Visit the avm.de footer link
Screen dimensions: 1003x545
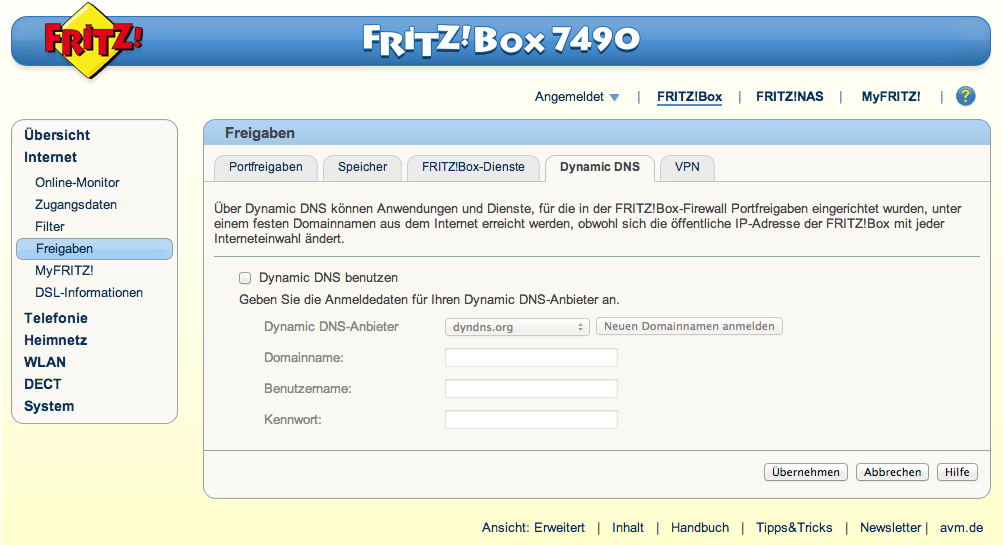click(x=961, y=528)
